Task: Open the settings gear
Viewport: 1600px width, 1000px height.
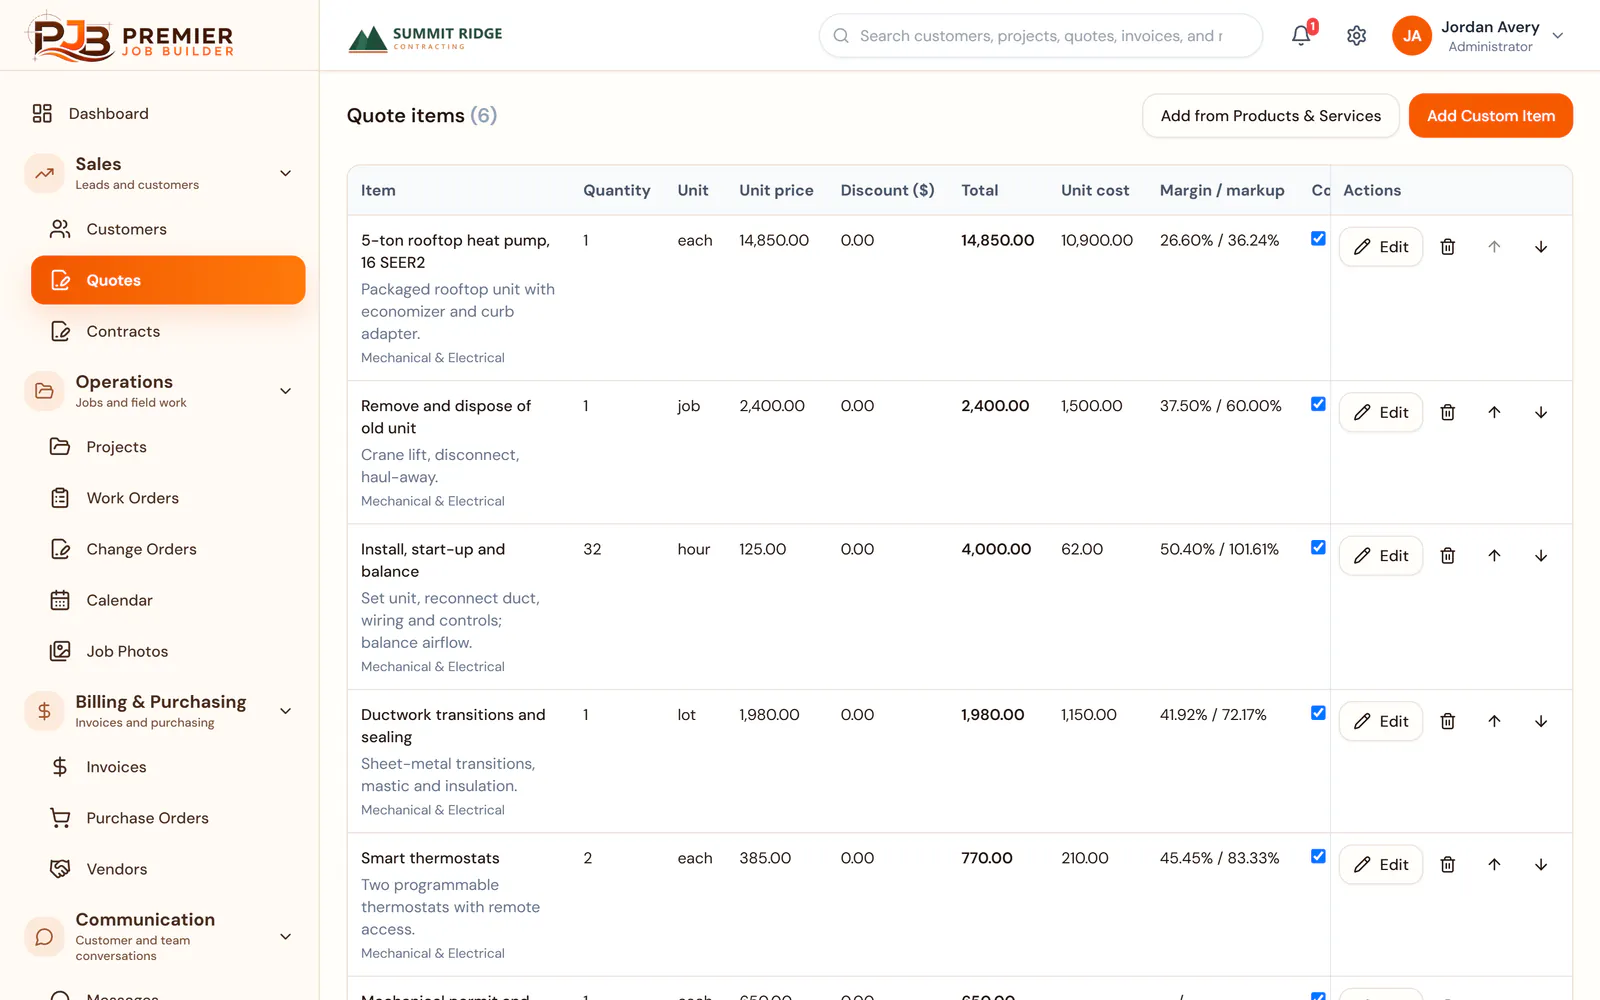Action: click(1356, 36)
